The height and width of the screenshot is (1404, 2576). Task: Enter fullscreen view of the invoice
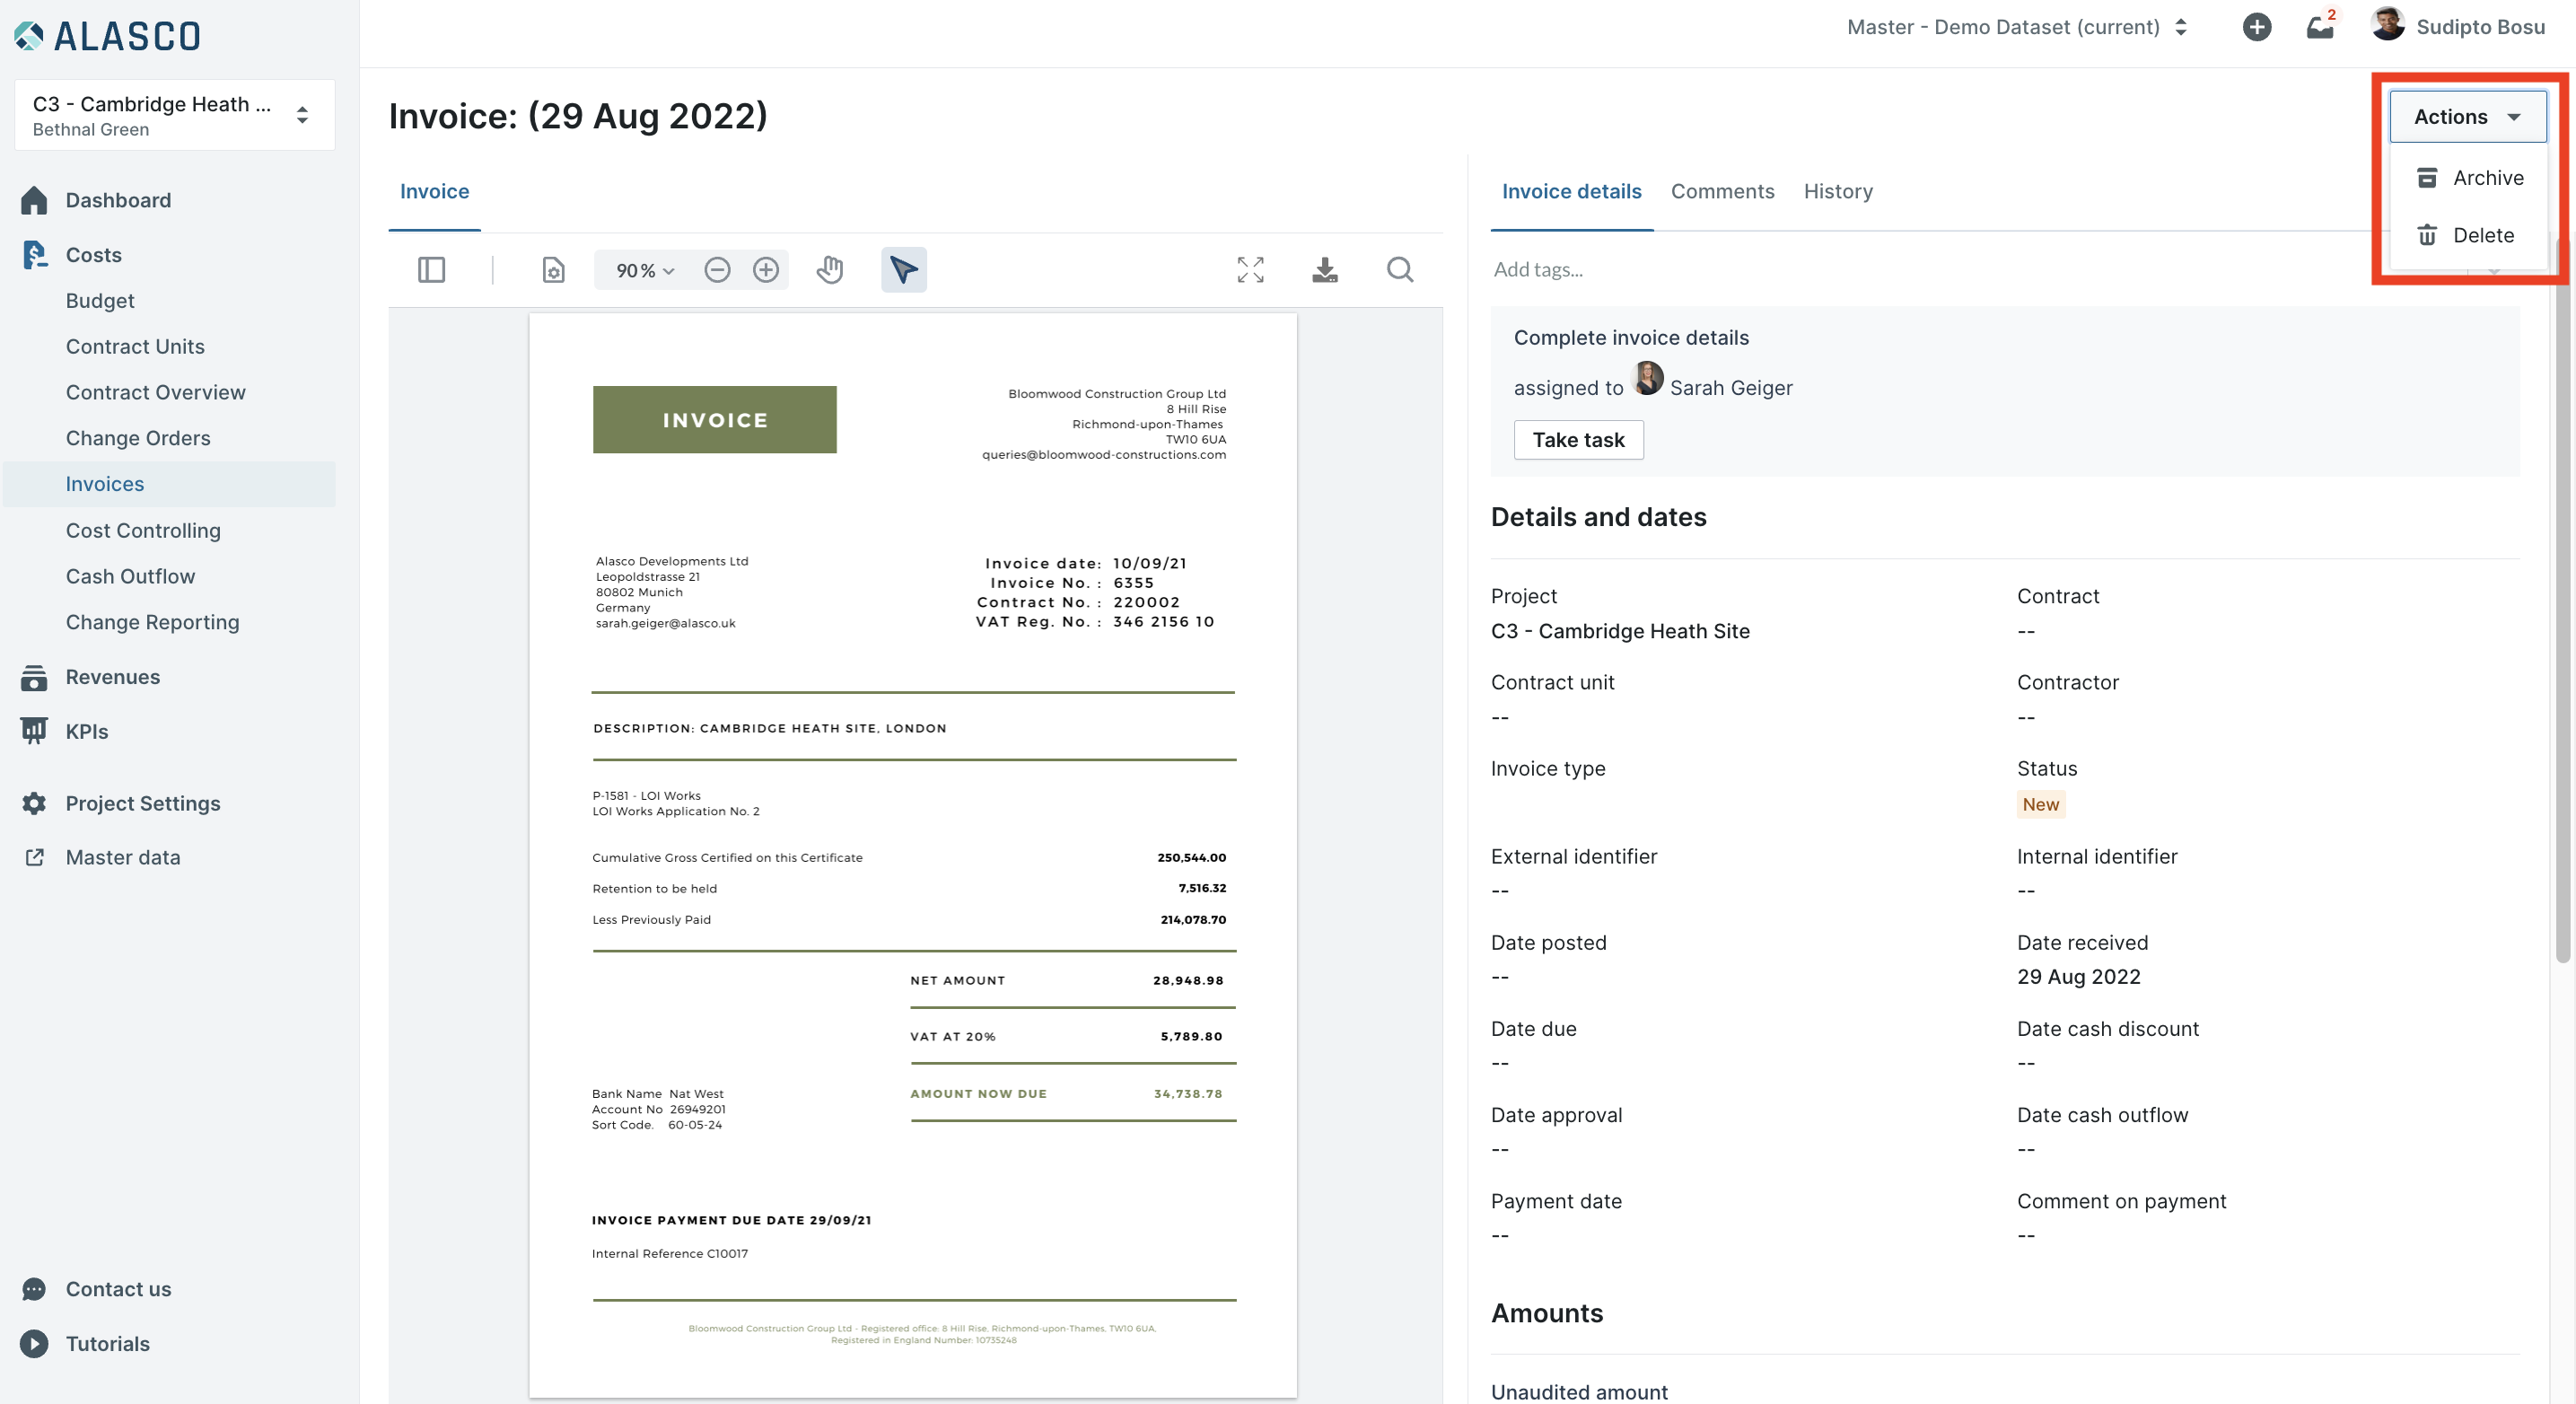(x=1250, y=270)
